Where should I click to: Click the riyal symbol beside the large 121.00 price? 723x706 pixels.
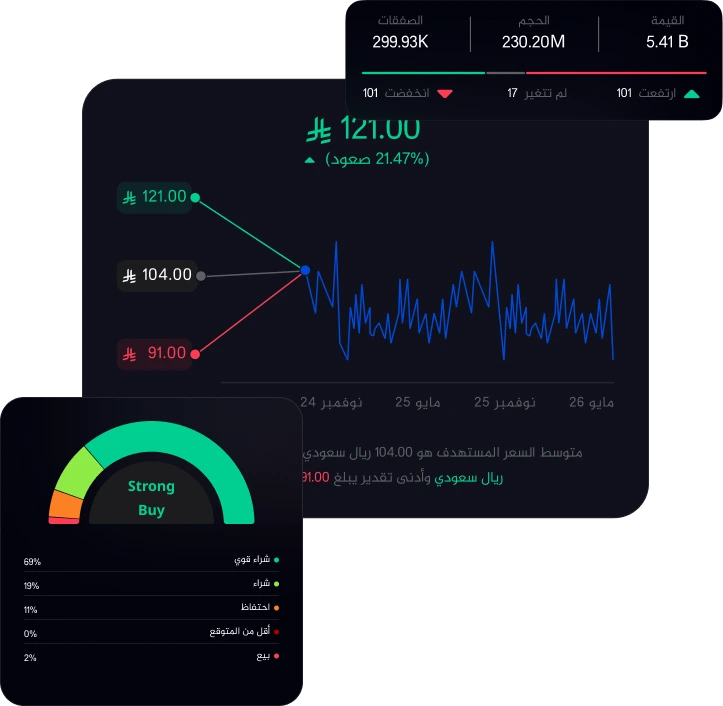[x=319, y=130]
